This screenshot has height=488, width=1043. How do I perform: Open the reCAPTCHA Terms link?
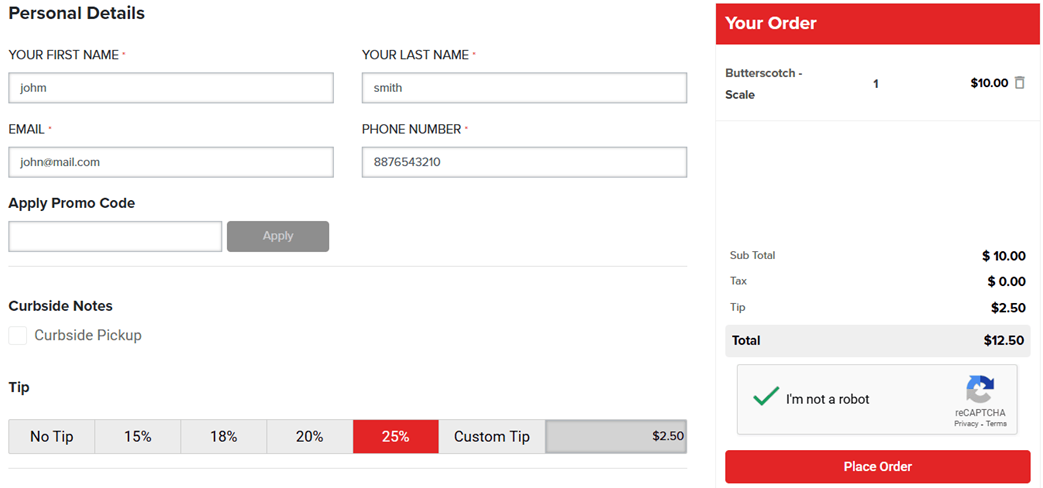tap(997, 424)
